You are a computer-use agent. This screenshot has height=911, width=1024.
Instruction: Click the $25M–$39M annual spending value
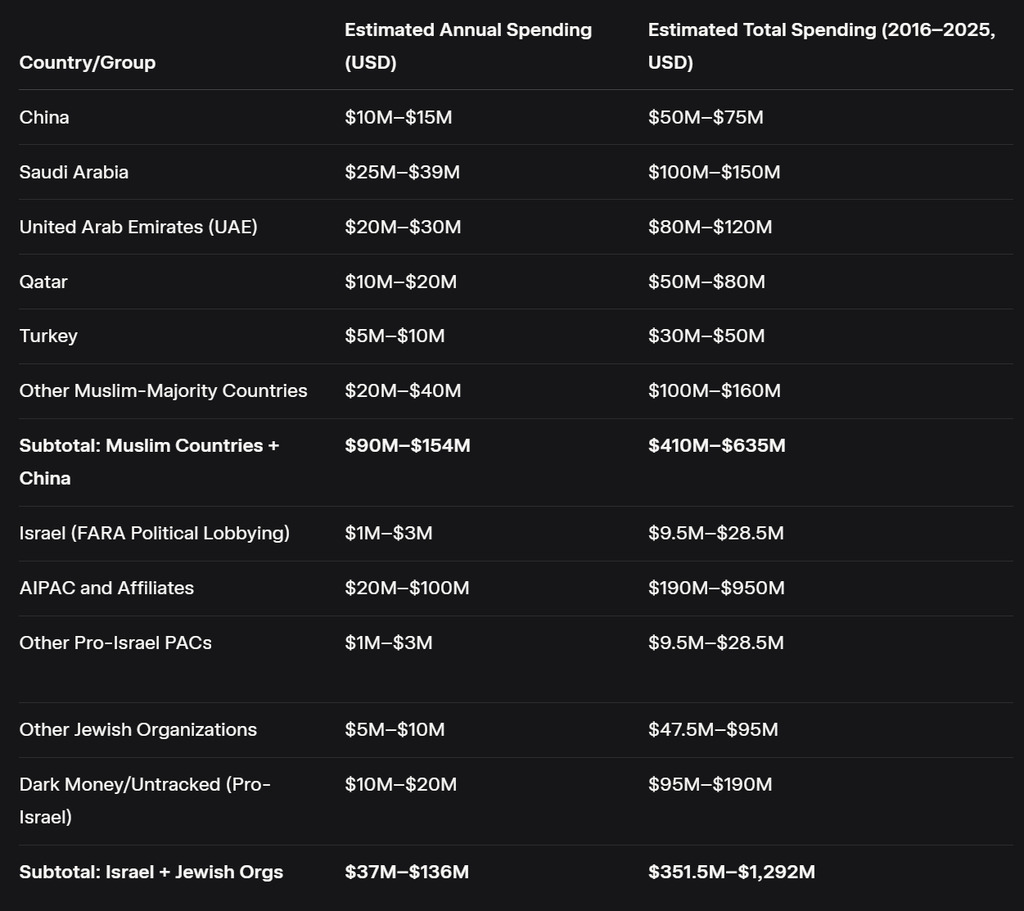pos(402,172)
